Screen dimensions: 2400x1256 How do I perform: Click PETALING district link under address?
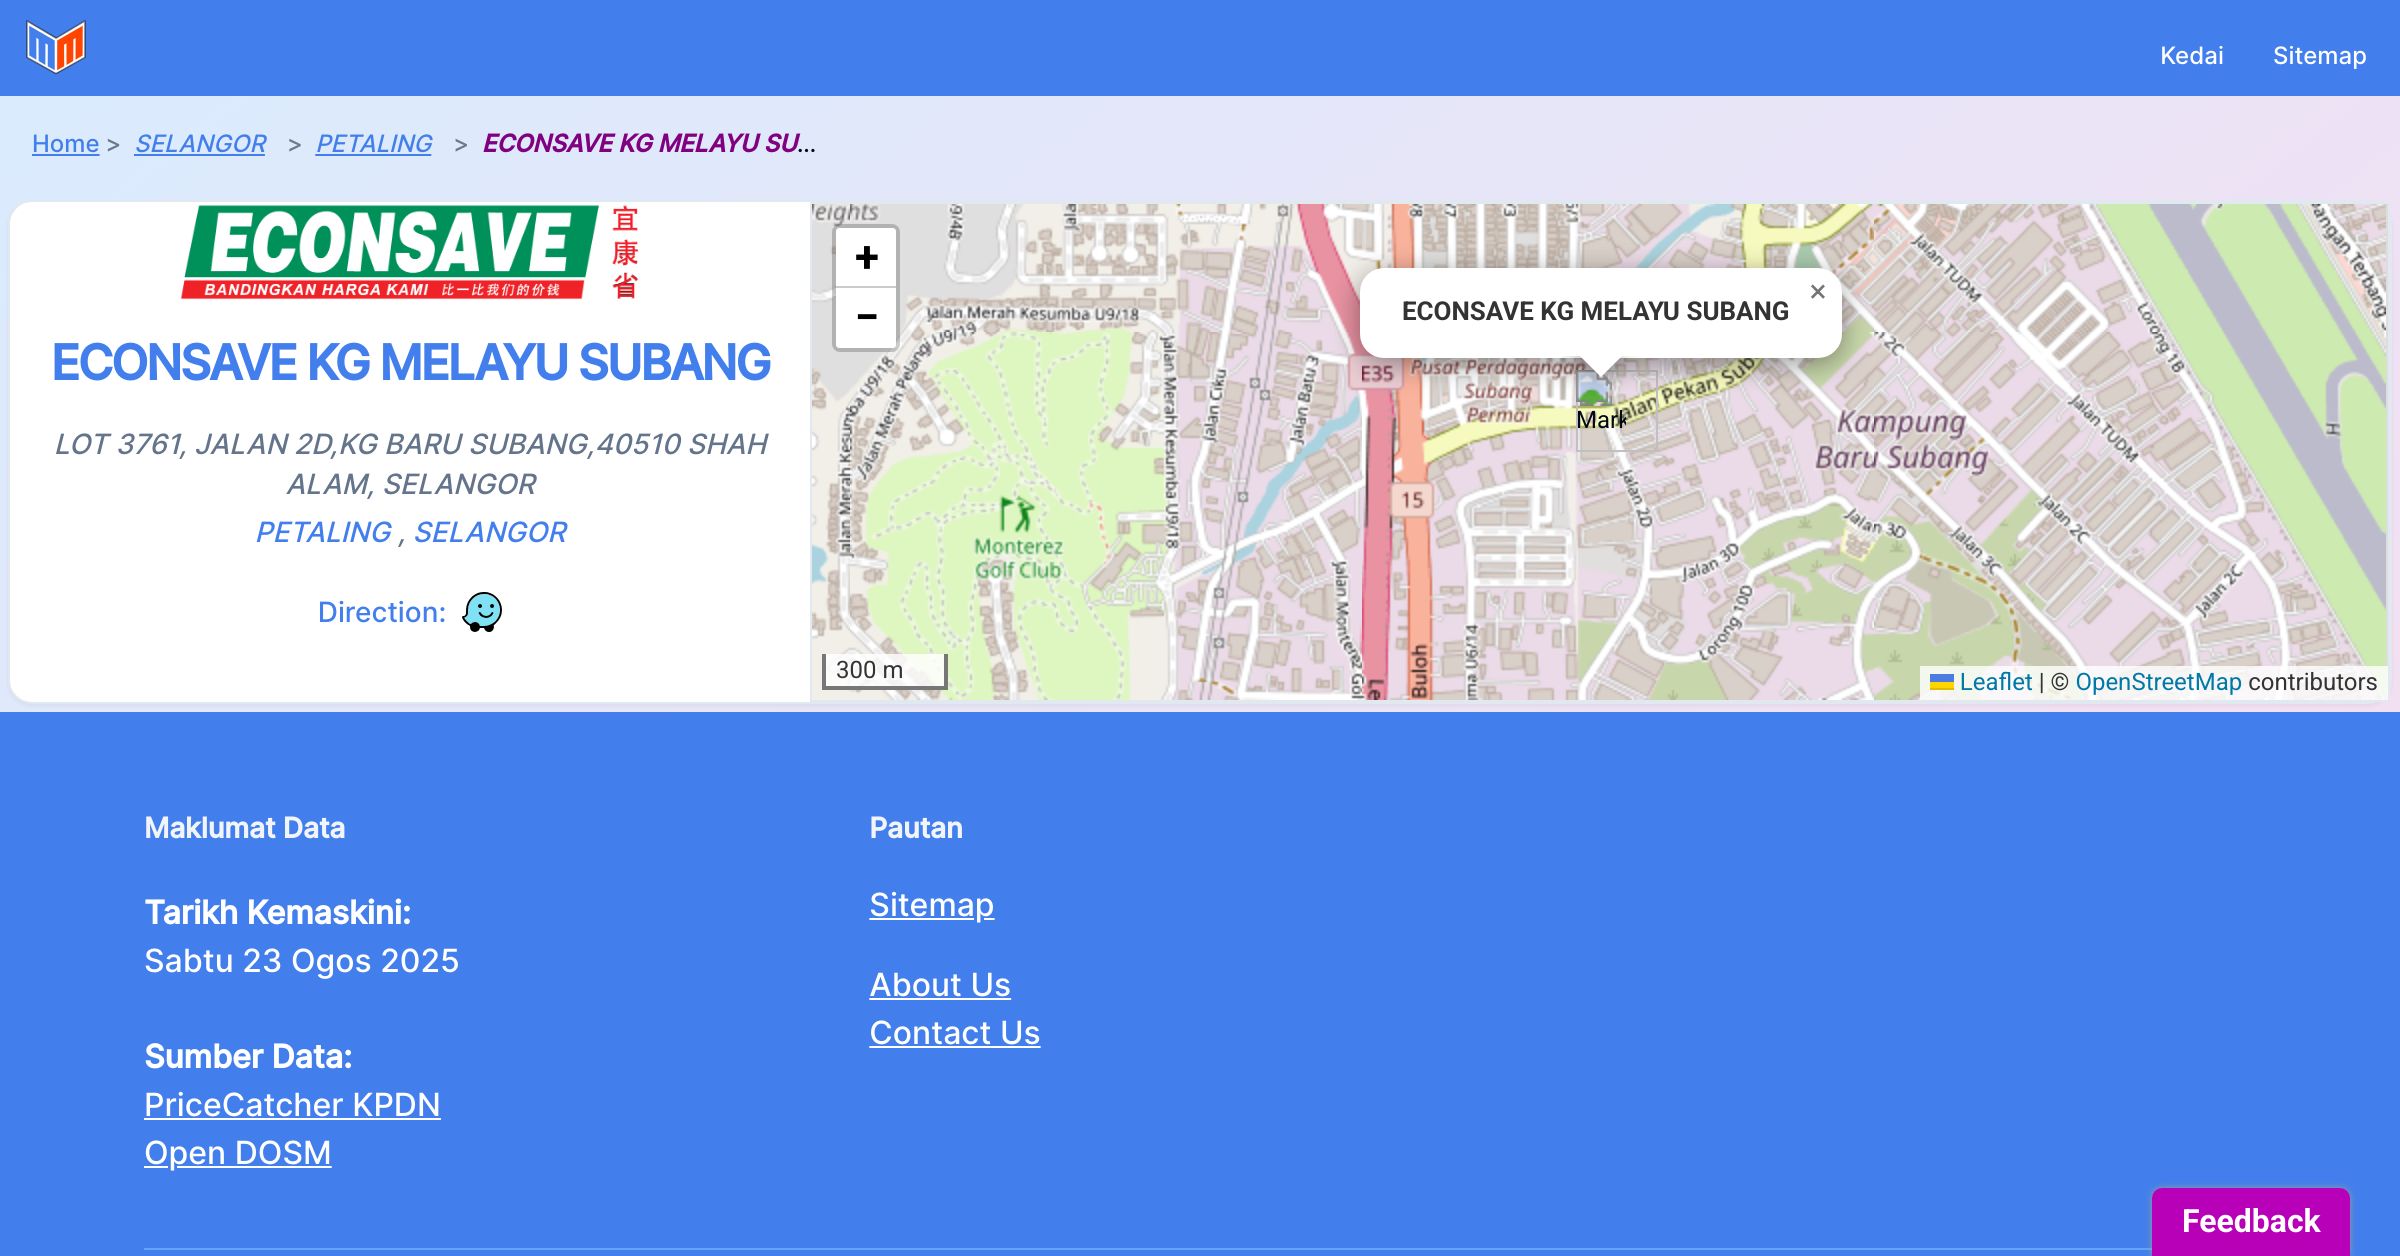point(323,532)
